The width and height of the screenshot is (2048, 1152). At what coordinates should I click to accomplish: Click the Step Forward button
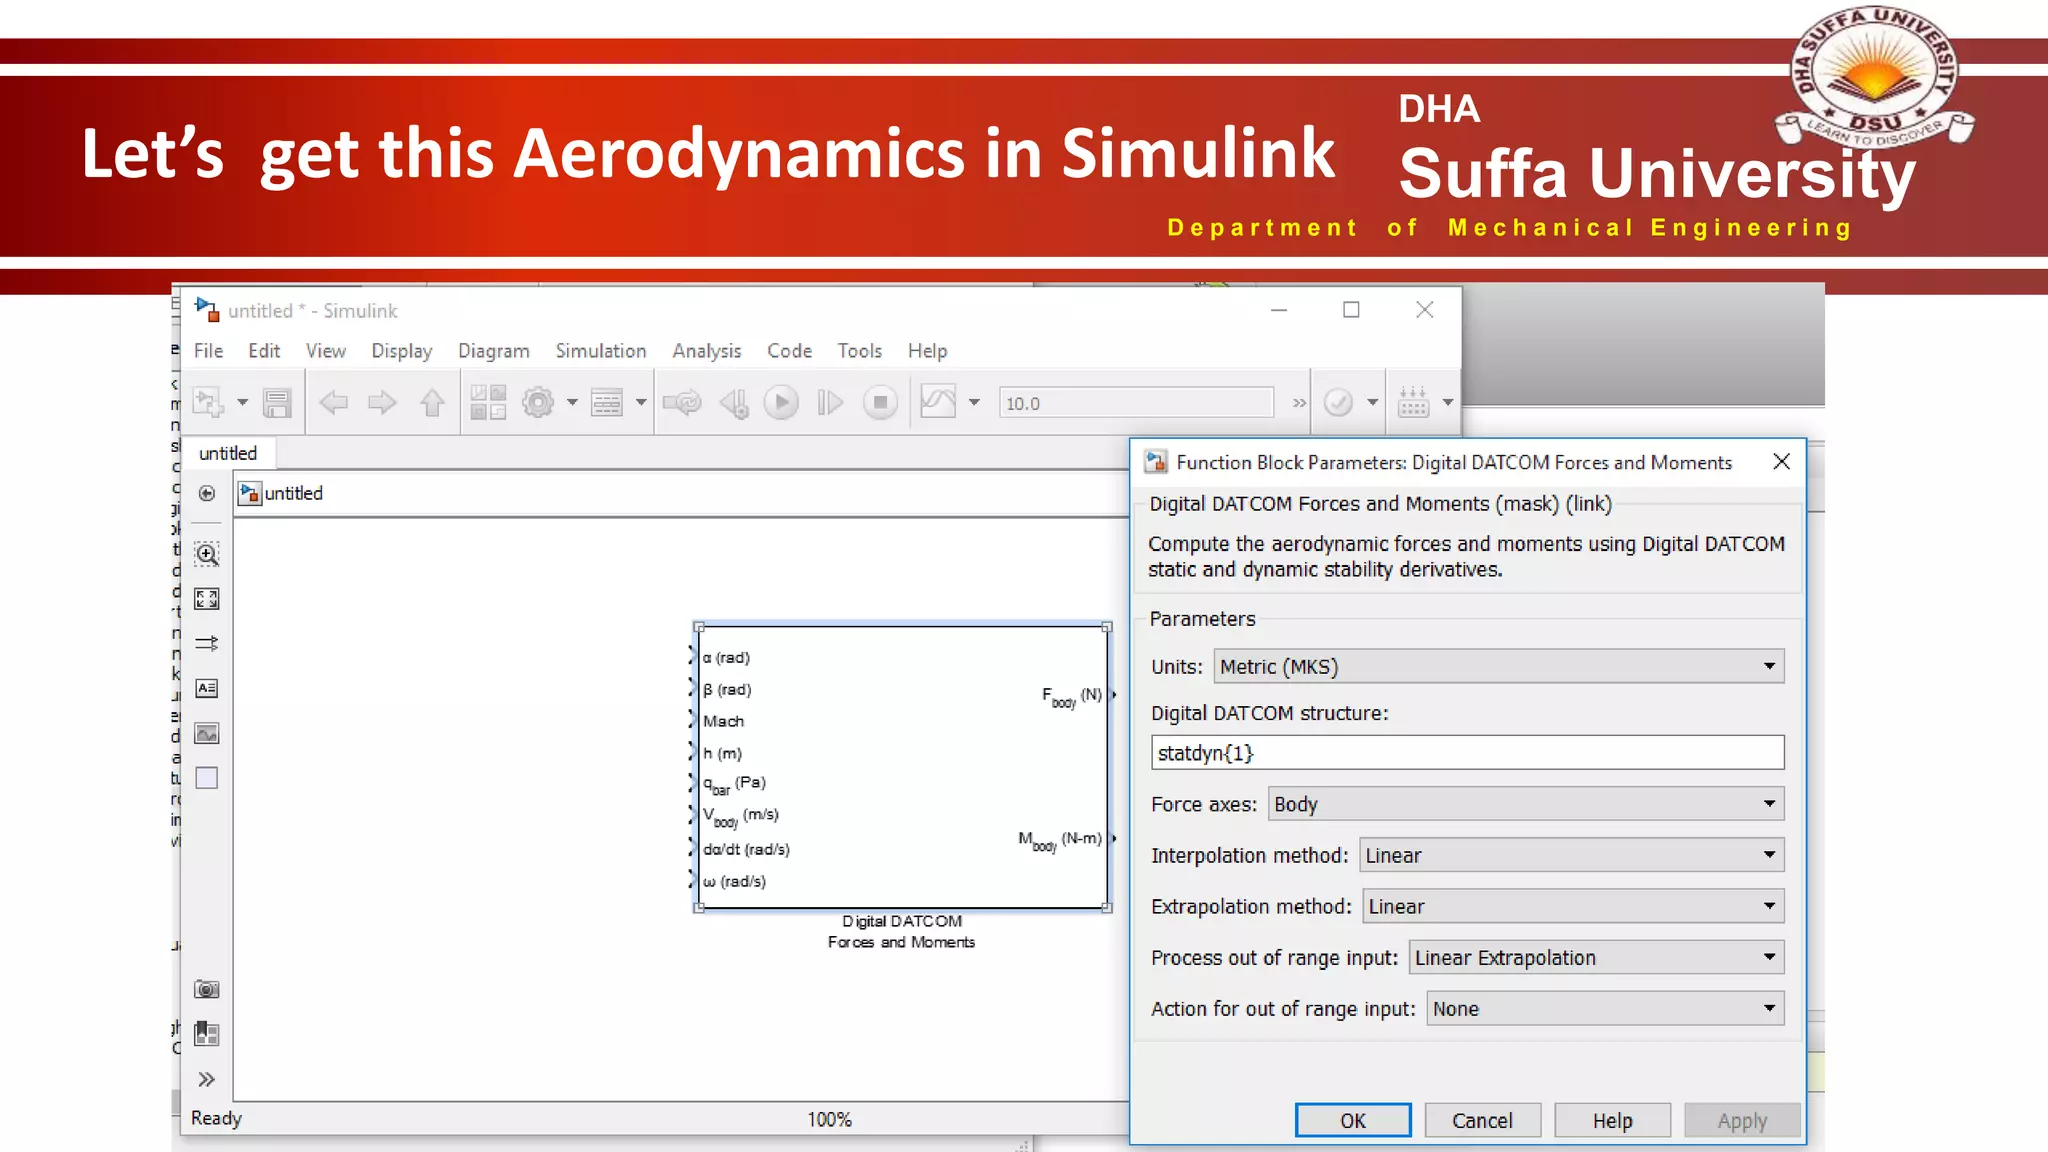pyautogui.click(x=830, y=402)
